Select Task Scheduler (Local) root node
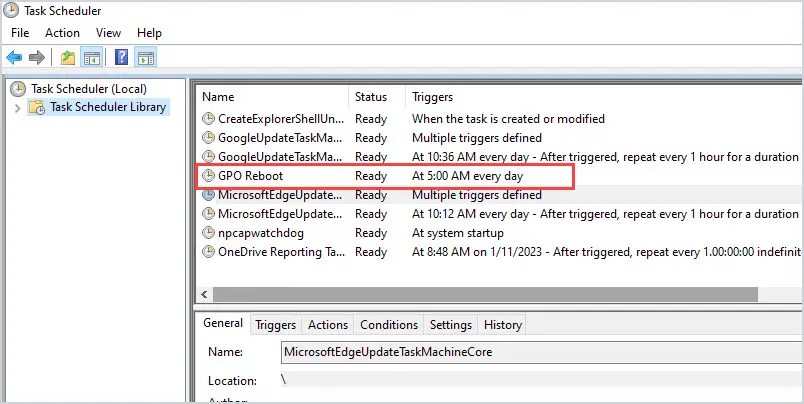Image resolution: width=804 pixels, height=404 pixels. pos(89,89)
